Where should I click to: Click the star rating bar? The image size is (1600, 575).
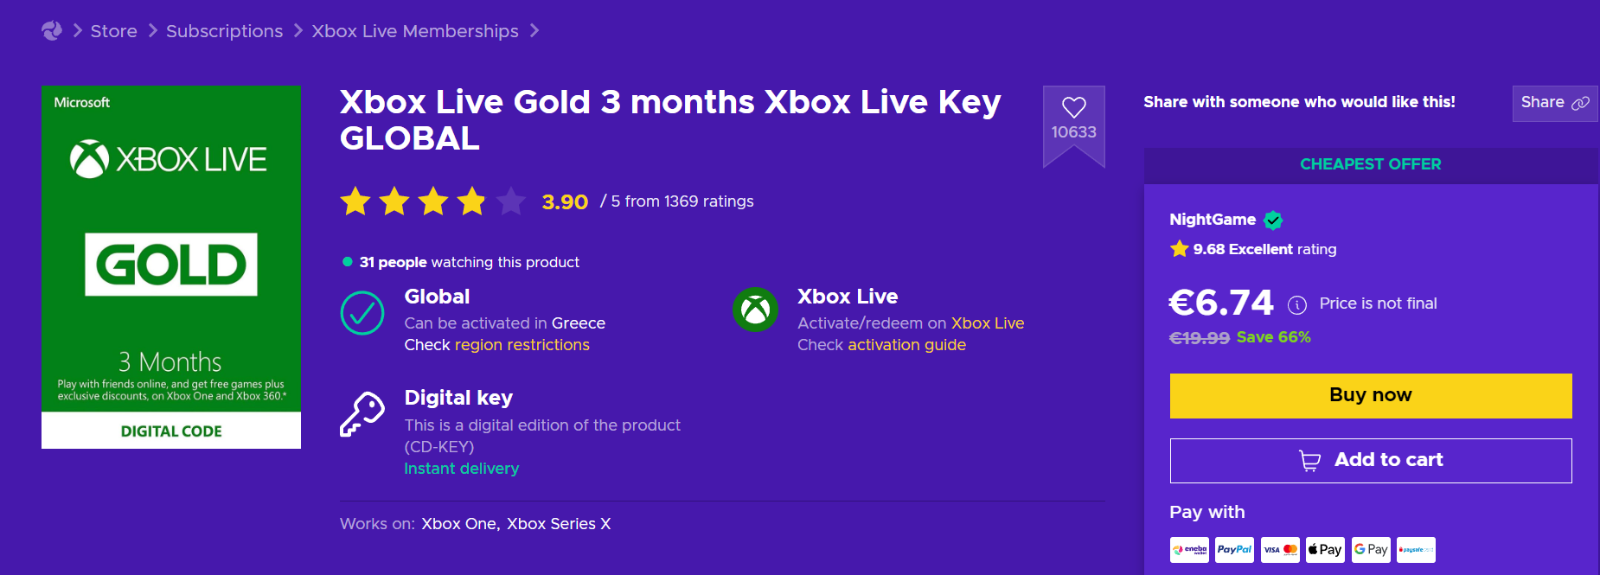432,201
